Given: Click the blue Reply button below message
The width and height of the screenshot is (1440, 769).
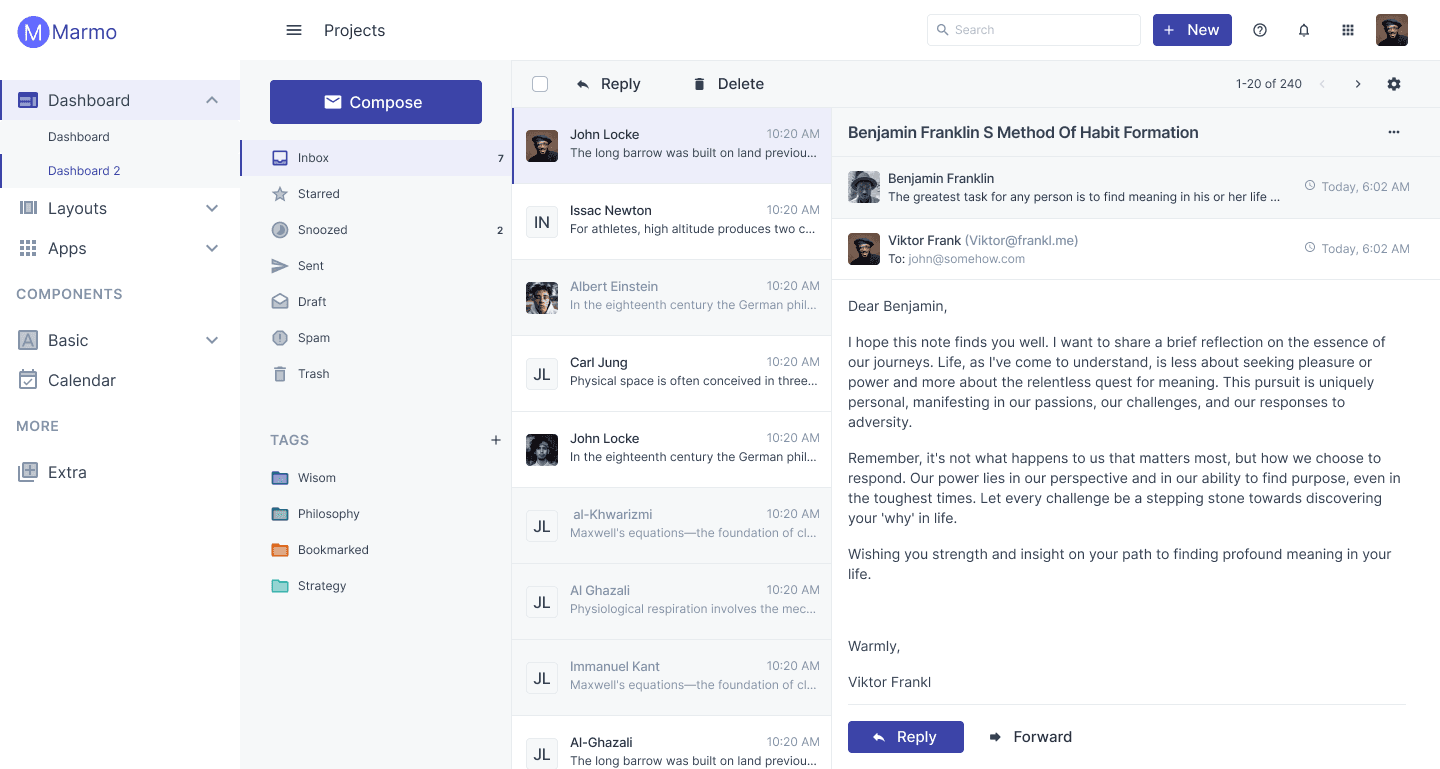Looking at the screenshot, I should (x=906, y=737).
